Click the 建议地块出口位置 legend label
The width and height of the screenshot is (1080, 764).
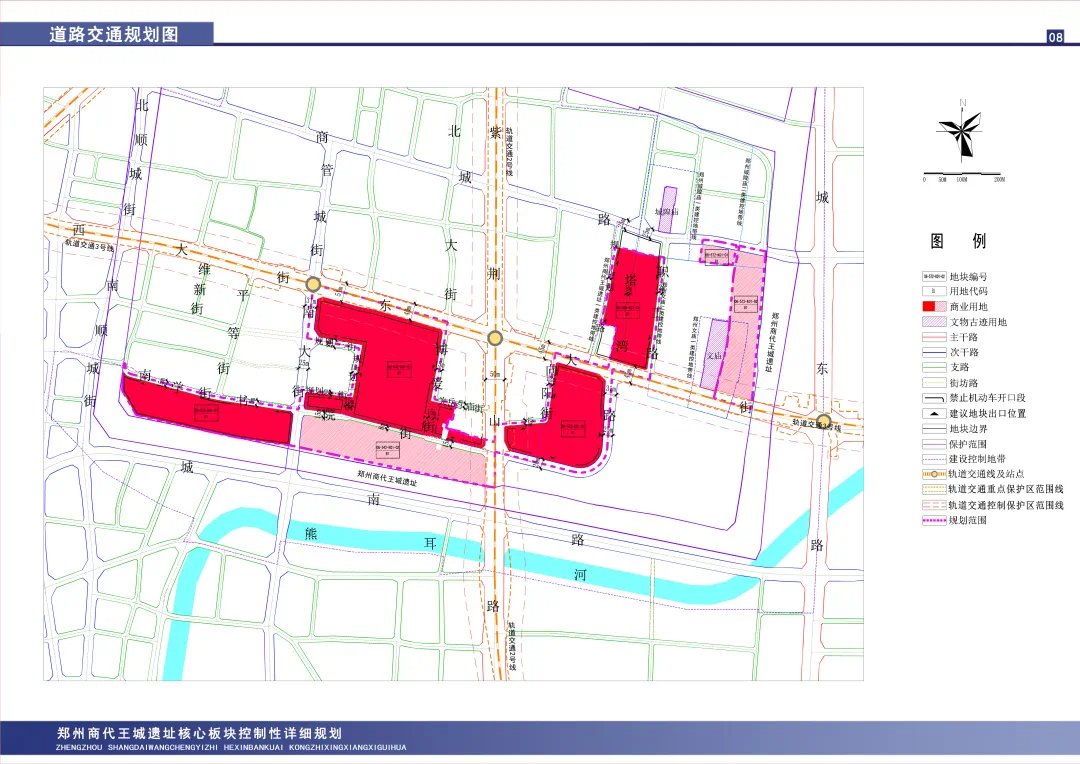click(x=988, y=413)
